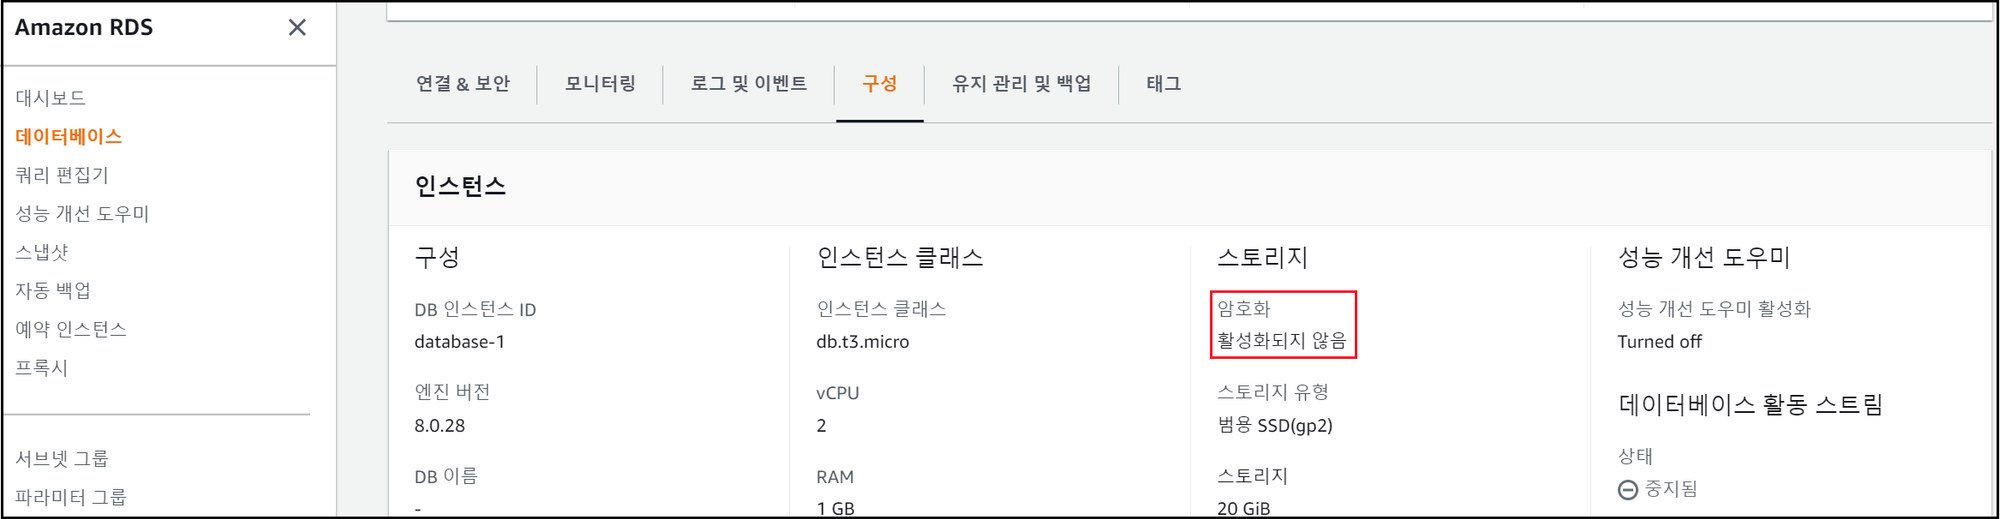Click the database-1 instance ID value
The width and height of the screenshot is (2000, 519).
click(x=460, y=342)
